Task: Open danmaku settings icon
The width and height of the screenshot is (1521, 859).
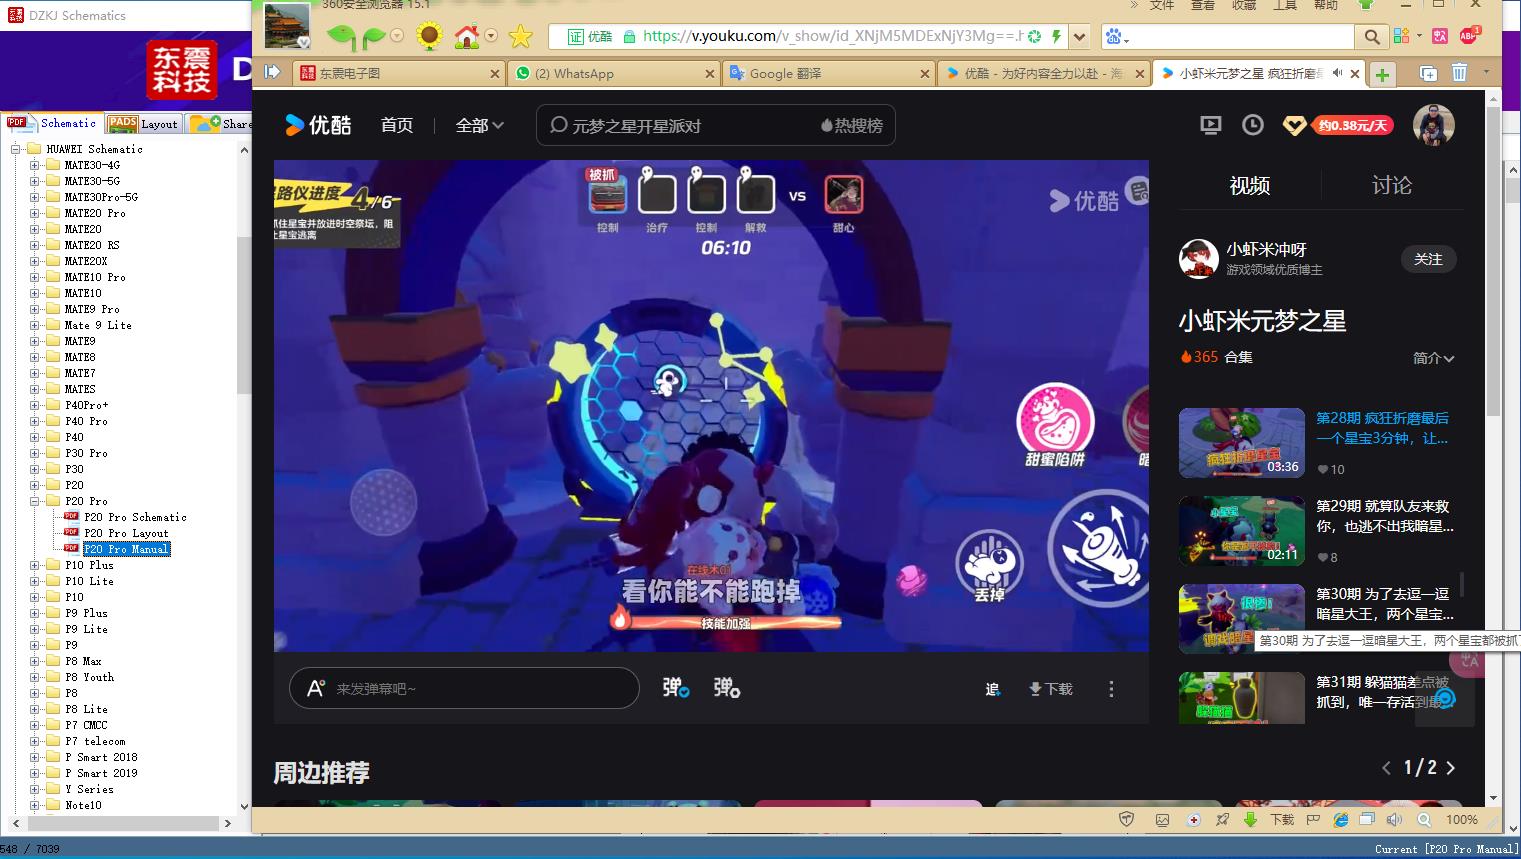Action: [726, 688]
